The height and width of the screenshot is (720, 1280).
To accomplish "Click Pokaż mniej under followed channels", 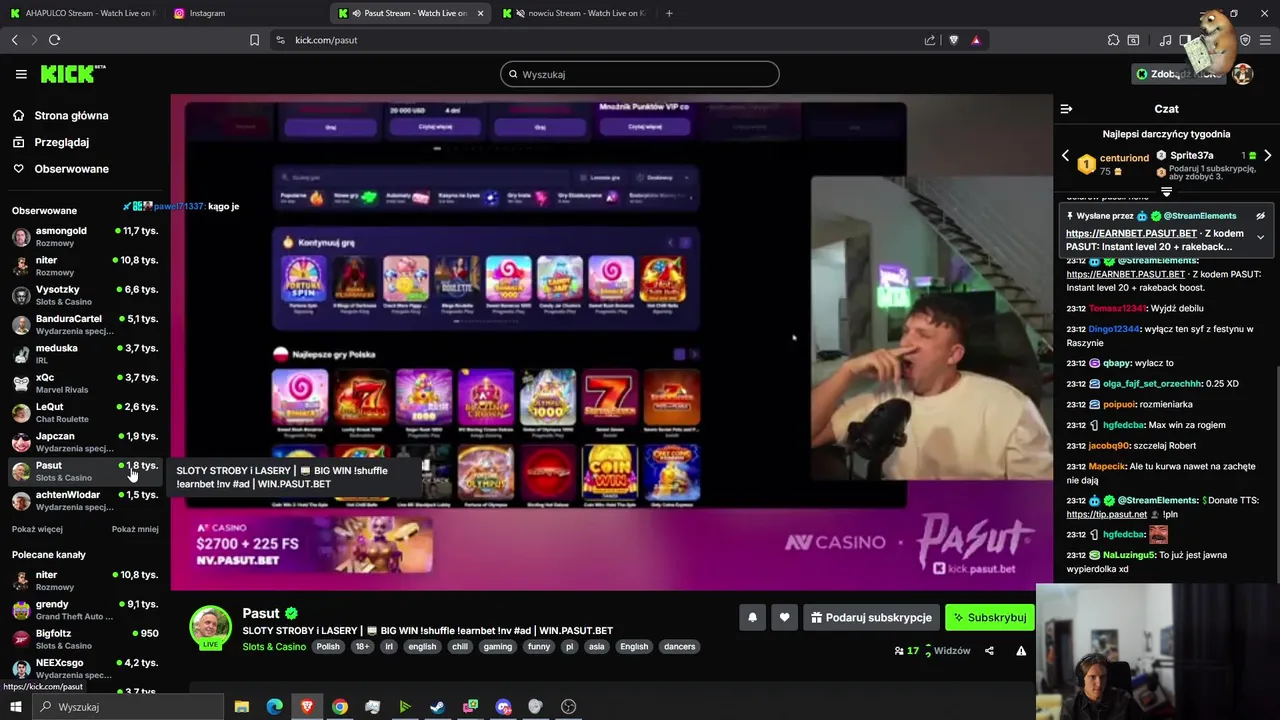I will click(x=135, y=529).
